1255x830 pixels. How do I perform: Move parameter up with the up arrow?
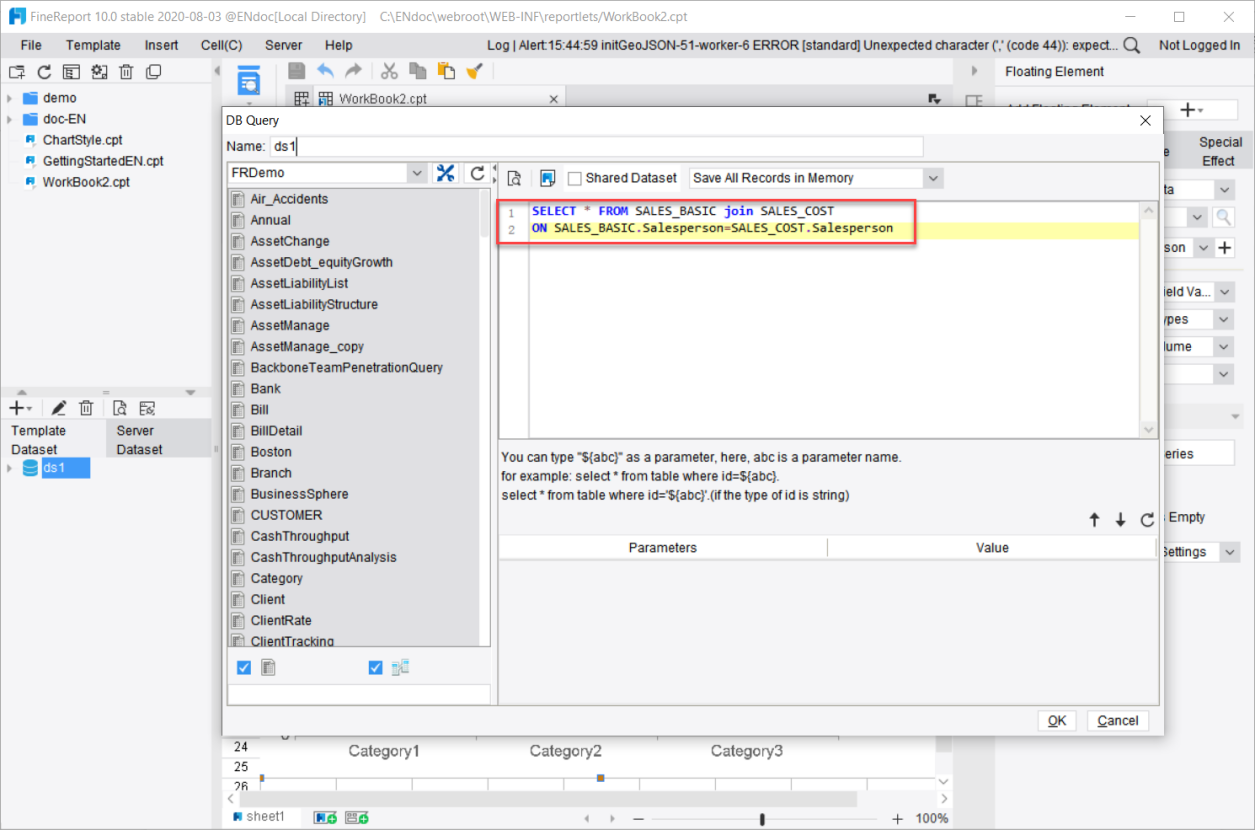(x=1094, y=520)
